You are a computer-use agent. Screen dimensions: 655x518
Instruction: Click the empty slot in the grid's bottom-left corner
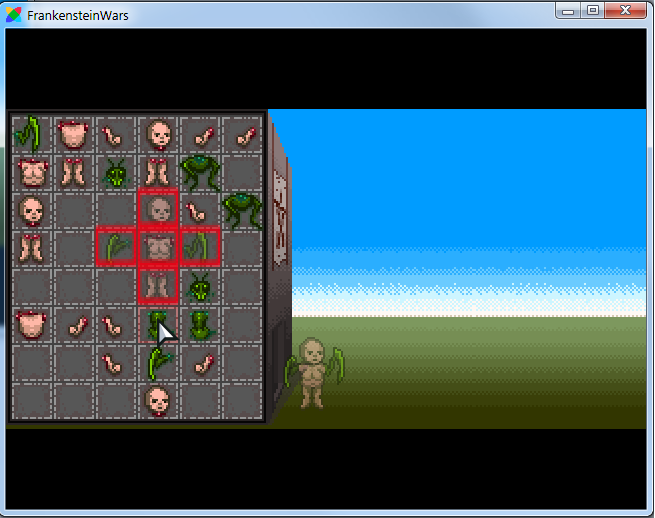[31, 401]
